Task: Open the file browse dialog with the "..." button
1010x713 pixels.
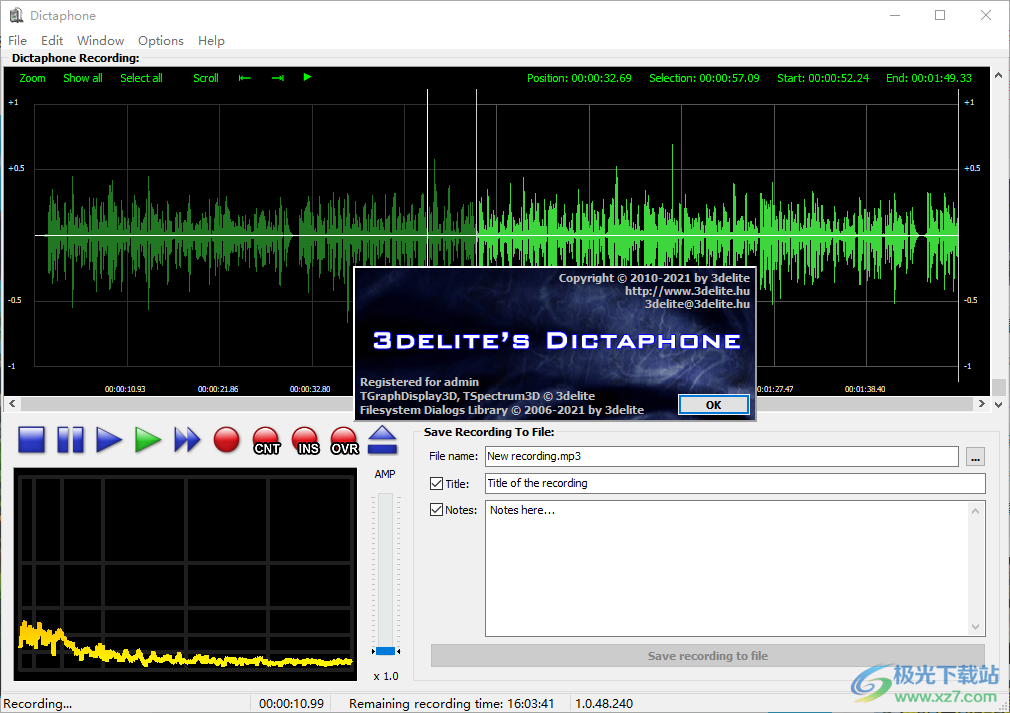Action: coord(976,457)
